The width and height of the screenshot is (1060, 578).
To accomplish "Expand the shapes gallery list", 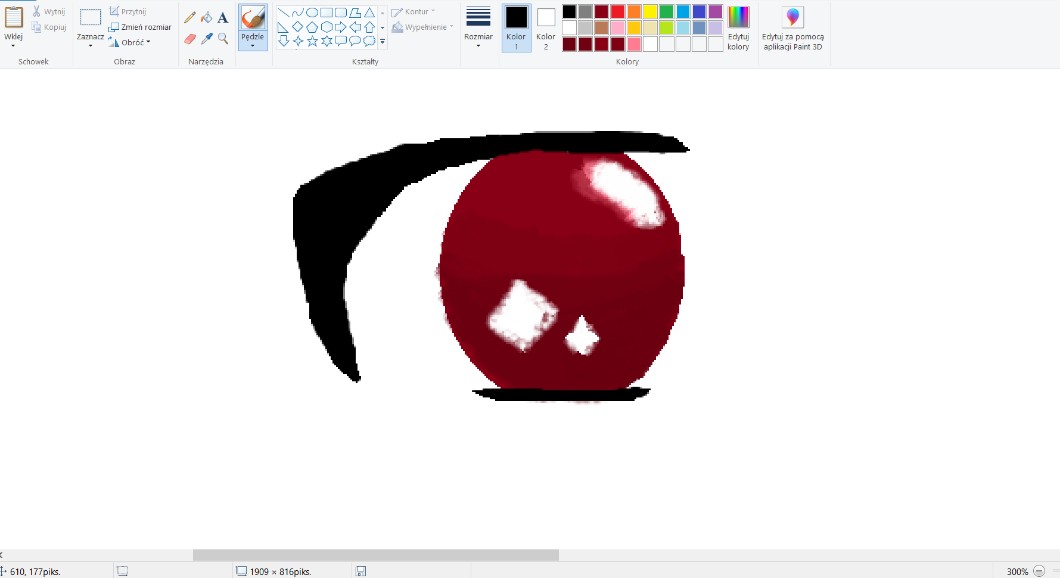I will [383, 42].
